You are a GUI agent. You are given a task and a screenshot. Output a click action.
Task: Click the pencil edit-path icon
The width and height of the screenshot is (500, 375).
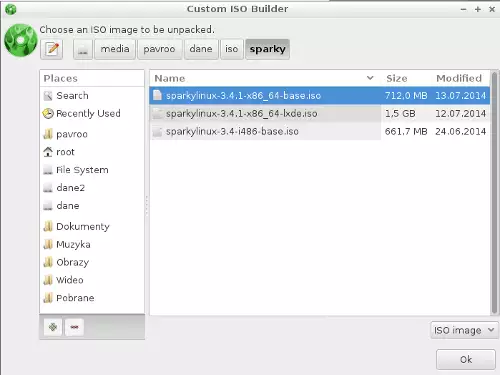coord(52,49)
